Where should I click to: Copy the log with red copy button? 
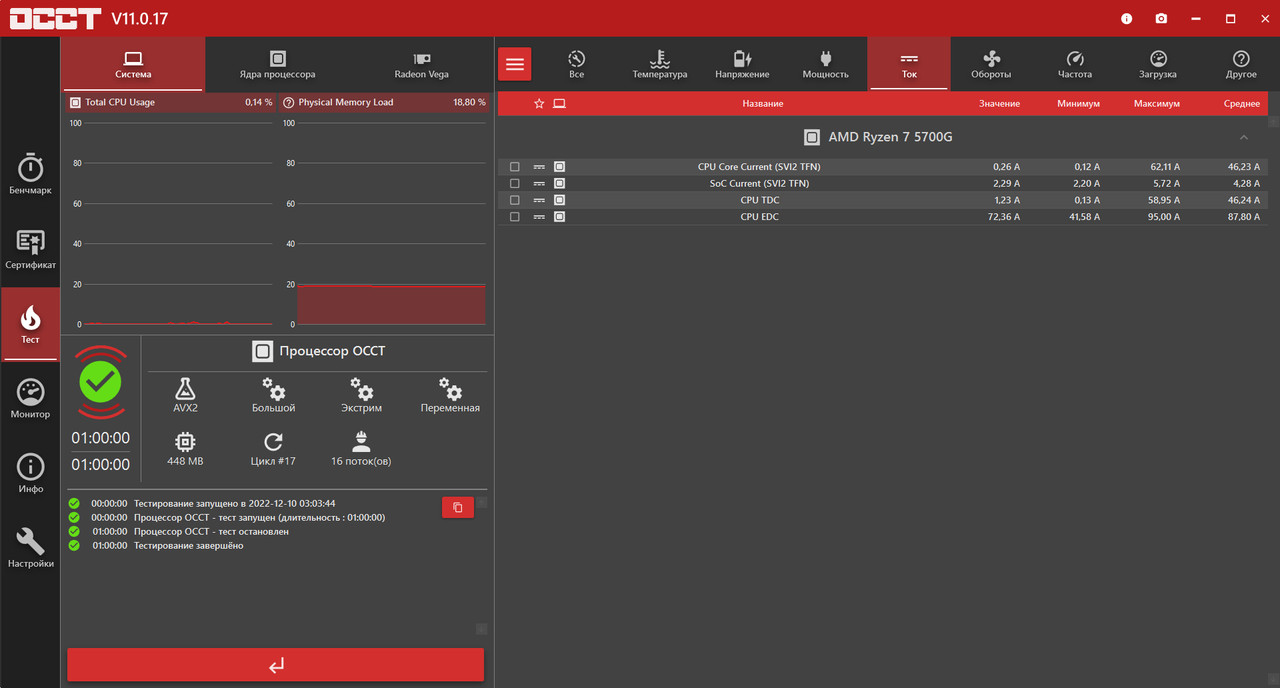click(458, 507)
